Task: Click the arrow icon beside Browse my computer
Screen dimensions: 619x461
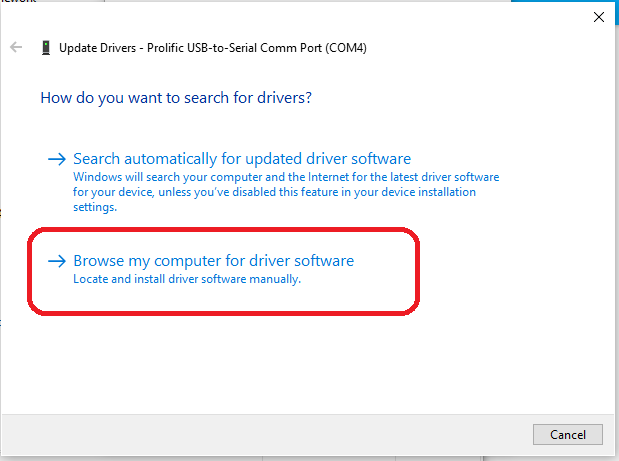Action: pos(57,261)
